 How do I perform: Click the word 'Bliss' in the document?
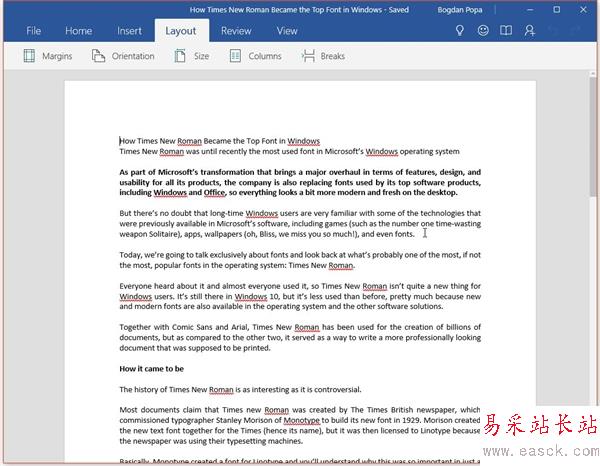tap(267, 234)
